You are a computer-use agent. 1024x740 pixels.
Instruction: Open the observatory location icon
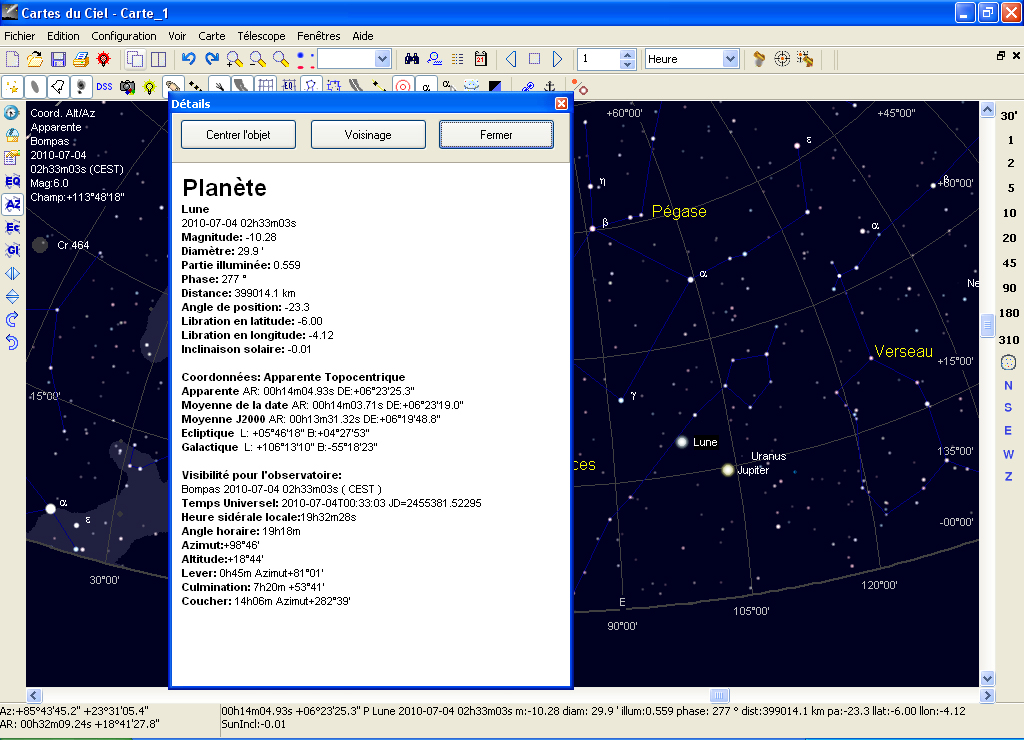(x=12, y=135)
